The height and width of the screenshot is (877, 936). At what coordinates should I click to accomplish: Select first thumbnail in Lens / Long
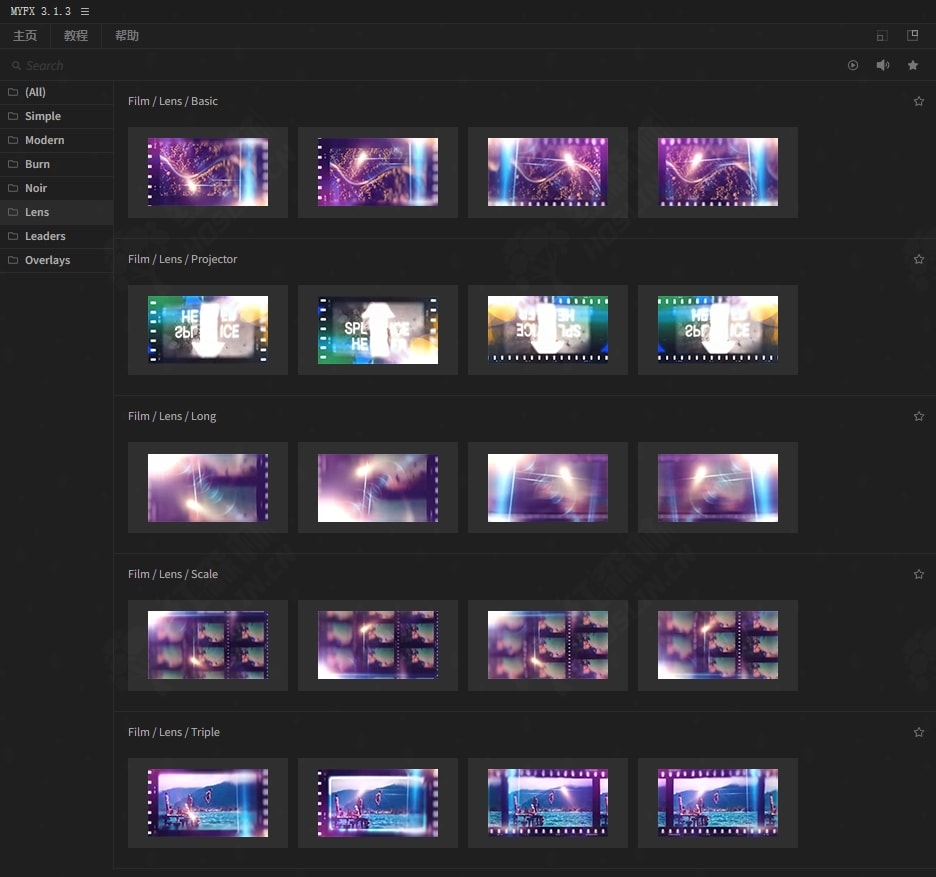pyautogui.click(x=208, y=487)
